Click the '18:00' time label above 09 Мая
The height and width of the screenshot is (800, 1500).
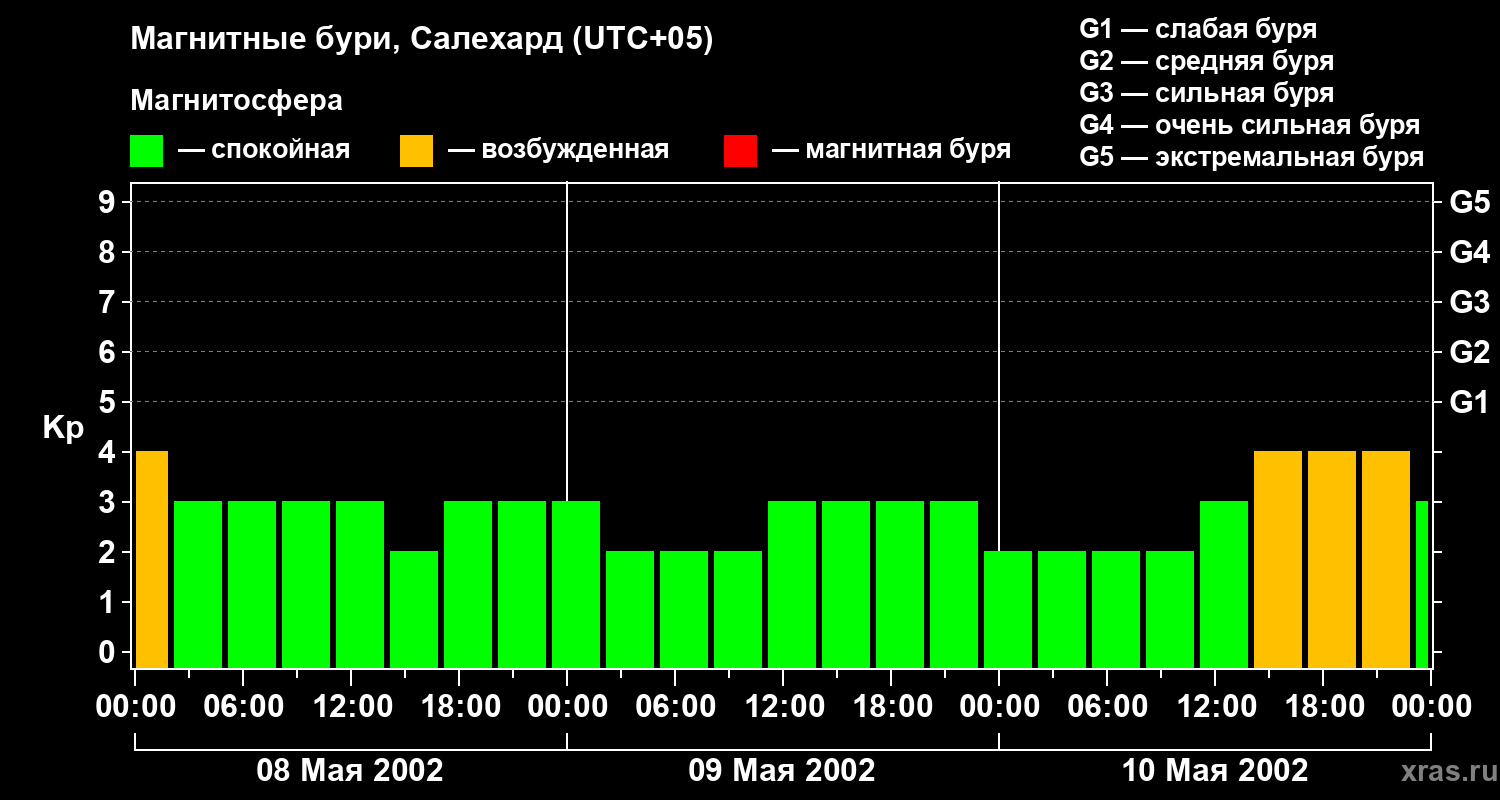click(x=891, y=707)
